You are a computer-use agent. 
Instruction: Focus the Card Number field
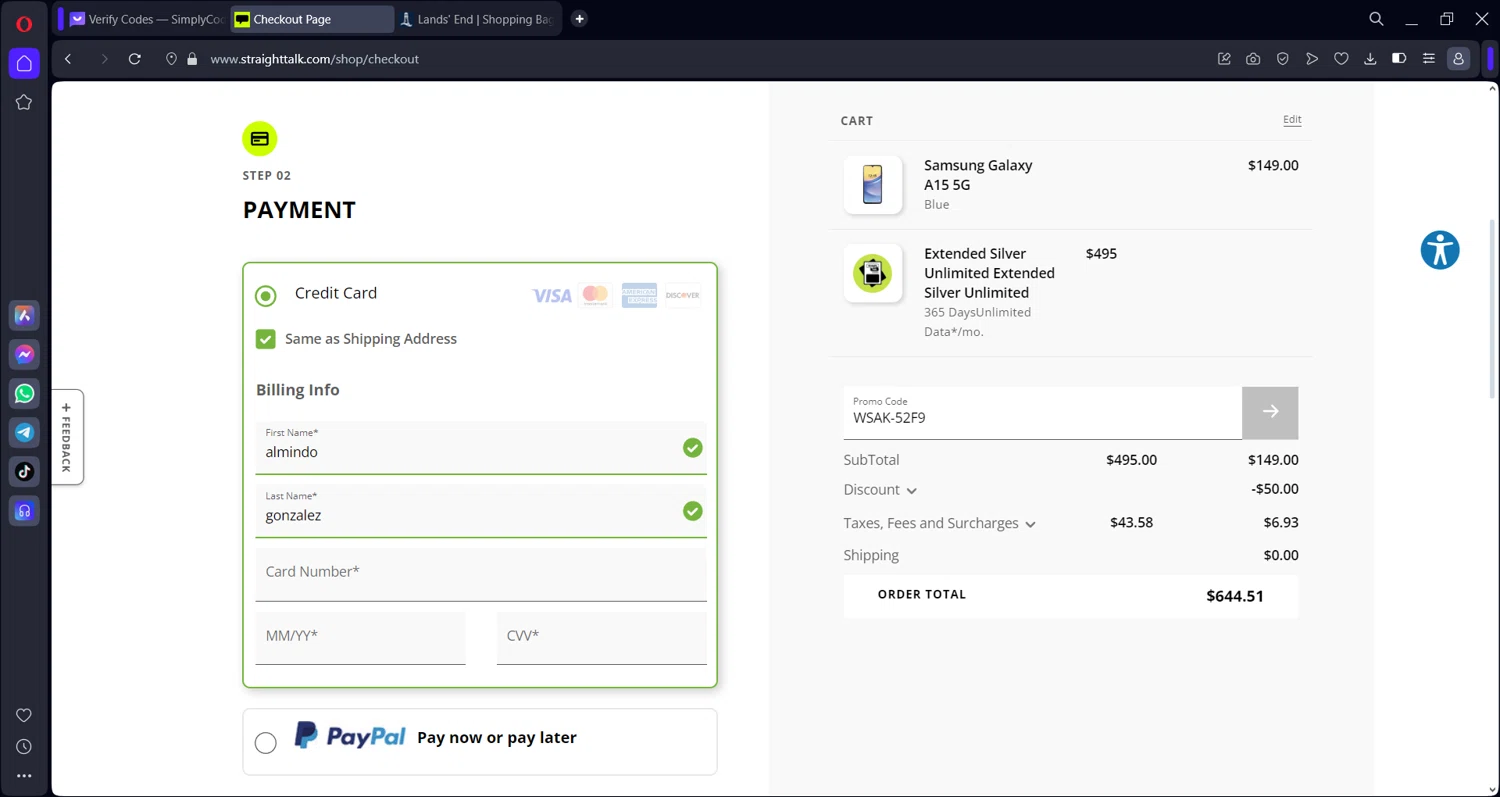tap(481, 574)
